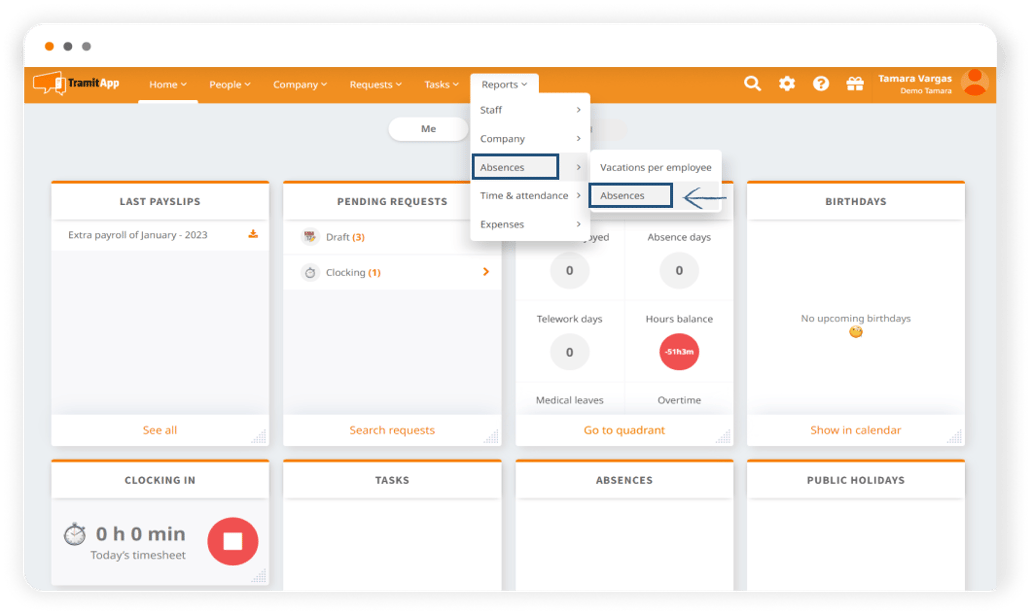Click the red hours balance badge
This screenshot has width=1032, height=615.
coord(679,352)
